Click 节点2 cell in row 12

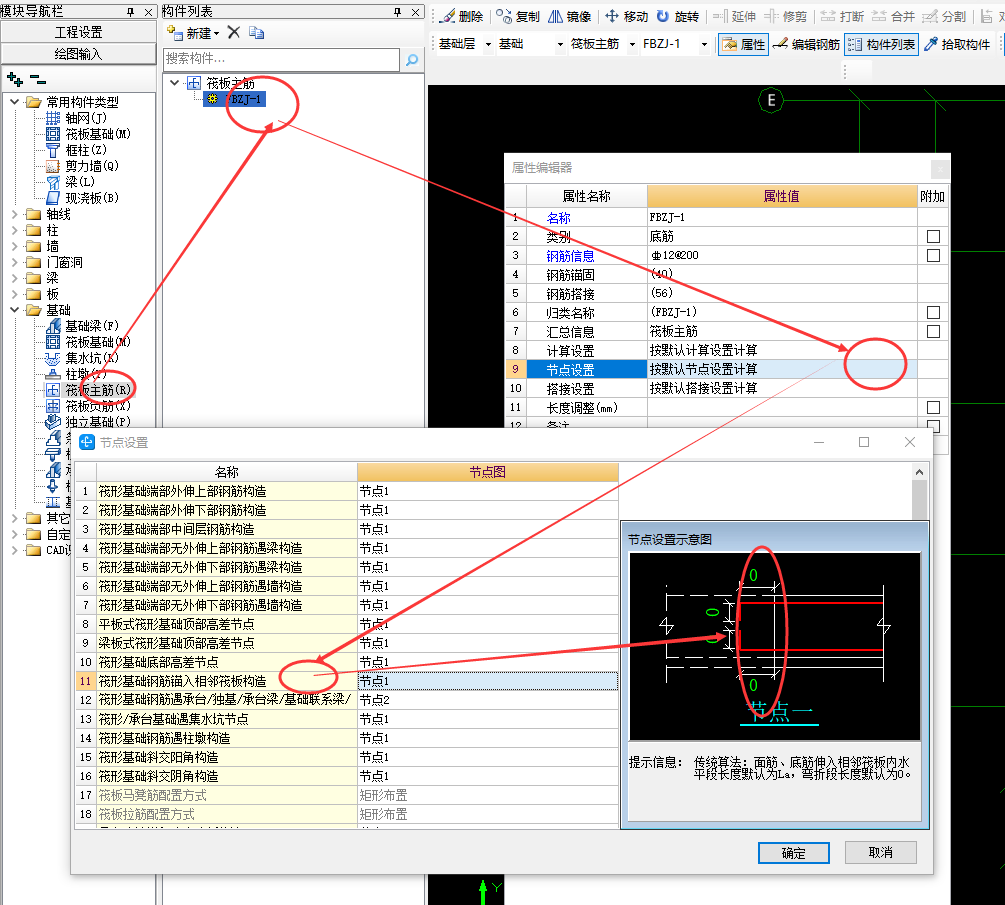[x=488, y=700]
